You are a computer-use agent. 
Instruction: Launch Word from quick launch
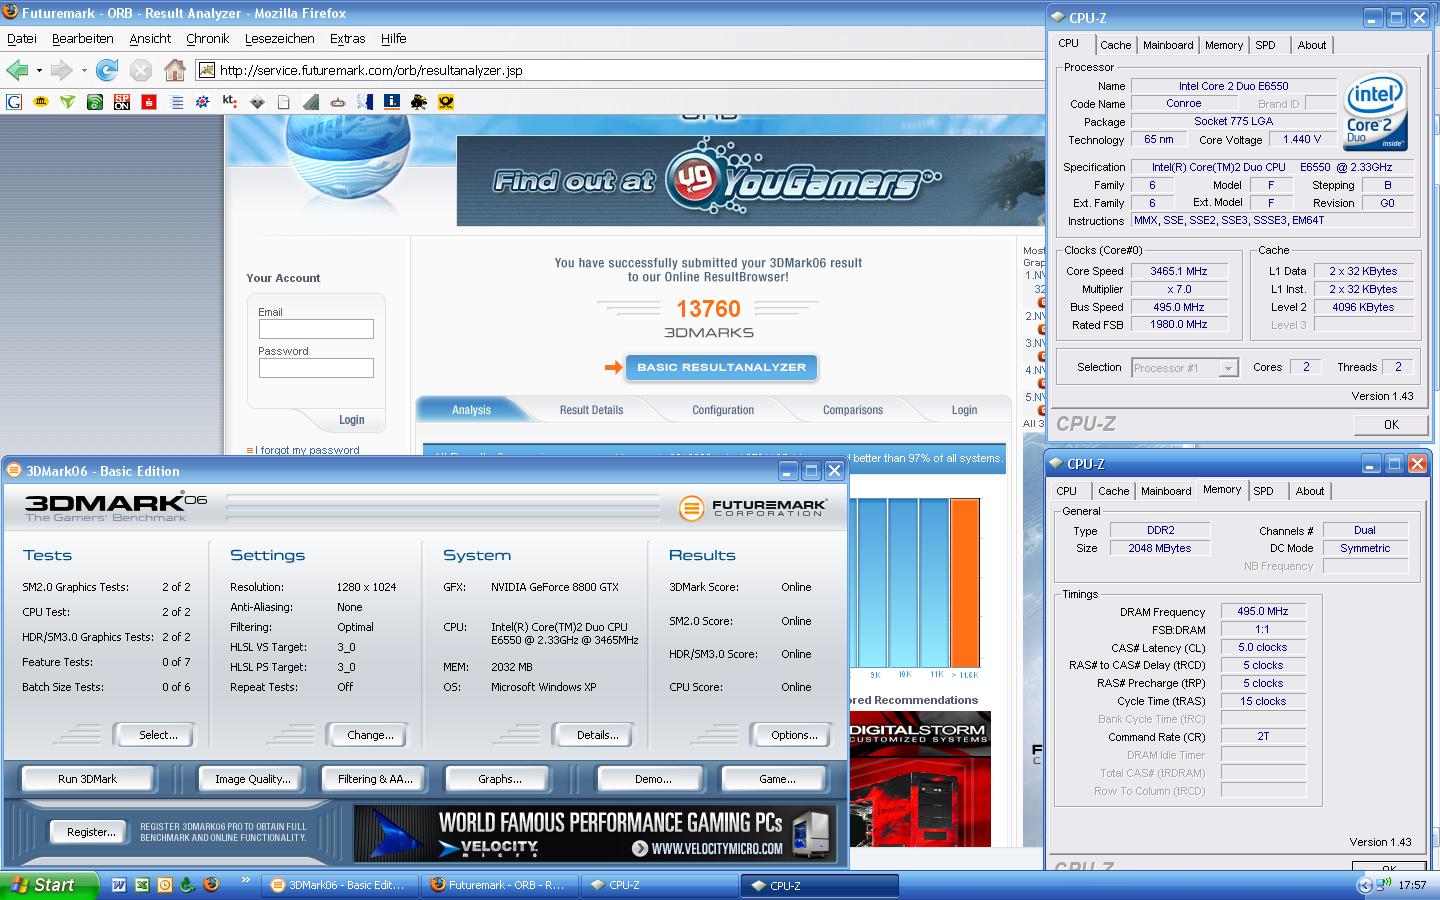[119, 885]
